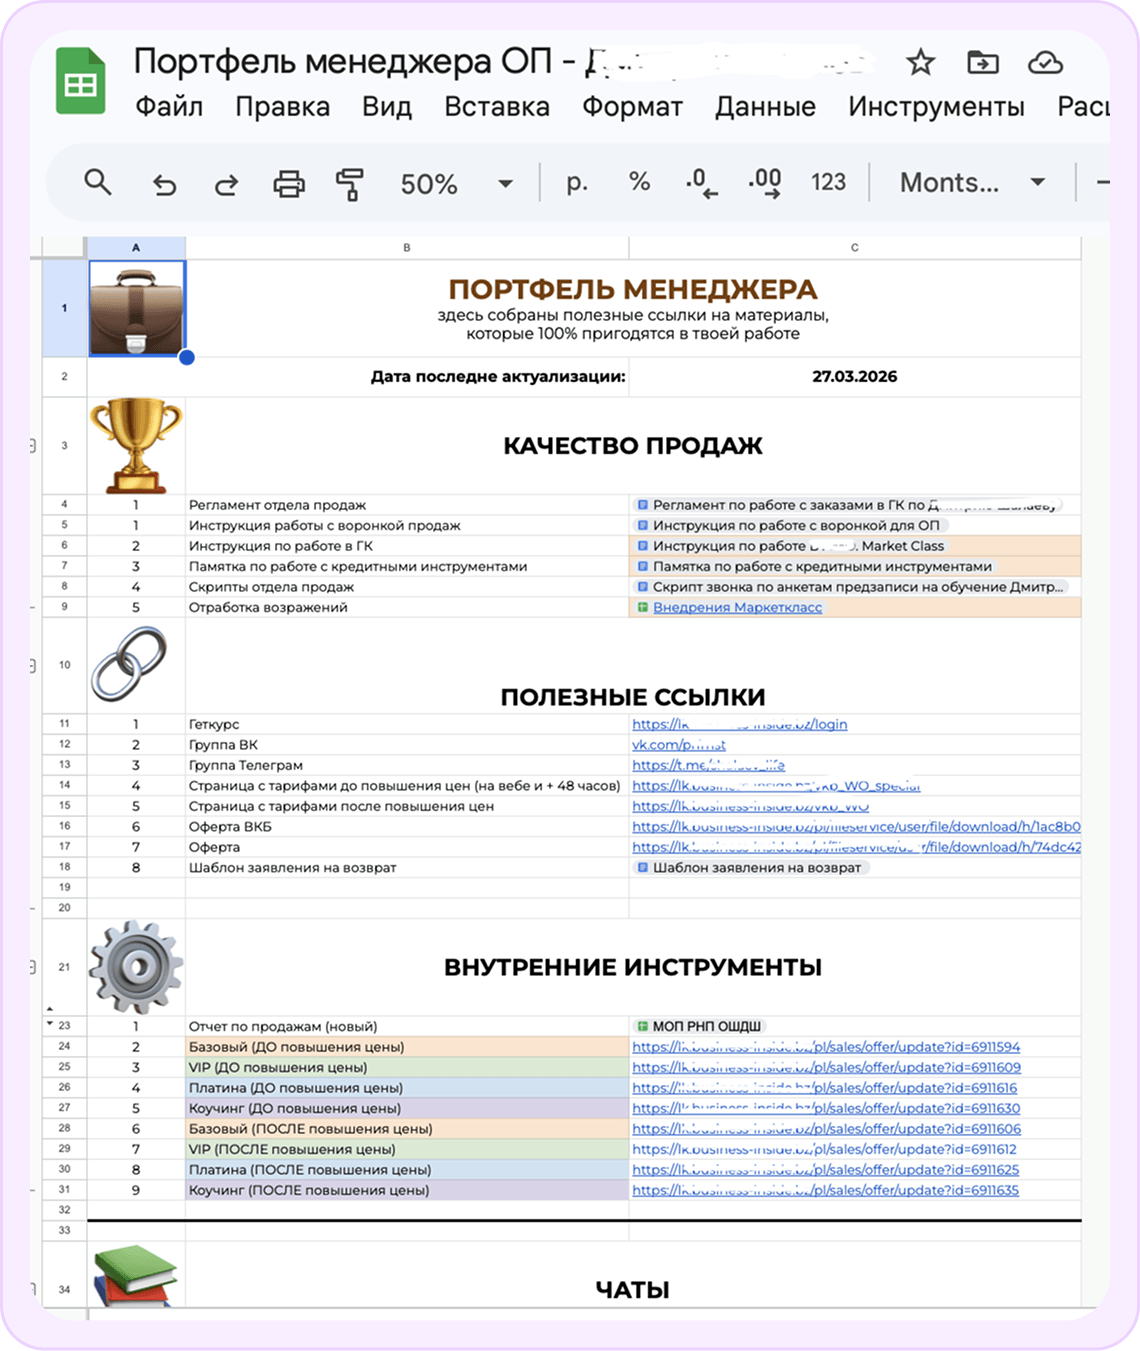
Task: Select the КАЧЕСТВО ПРОДАЖ heading cell
Action: 633,446
